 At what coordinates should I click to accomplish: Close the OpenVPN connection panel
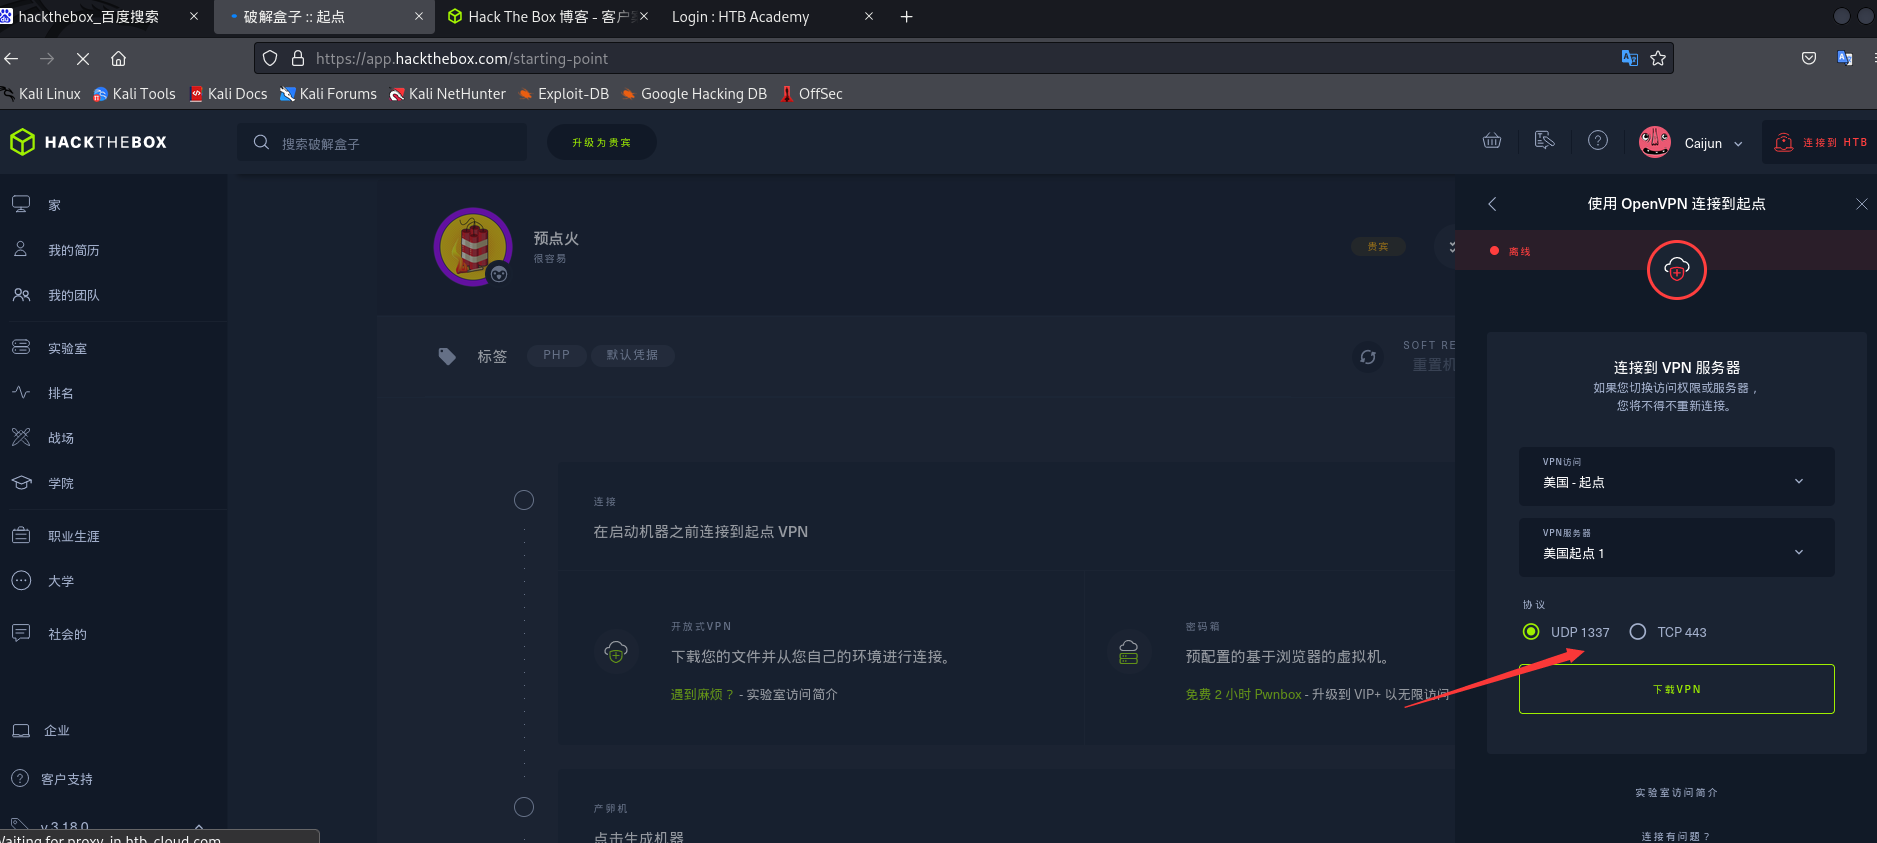pos(1861,204)
